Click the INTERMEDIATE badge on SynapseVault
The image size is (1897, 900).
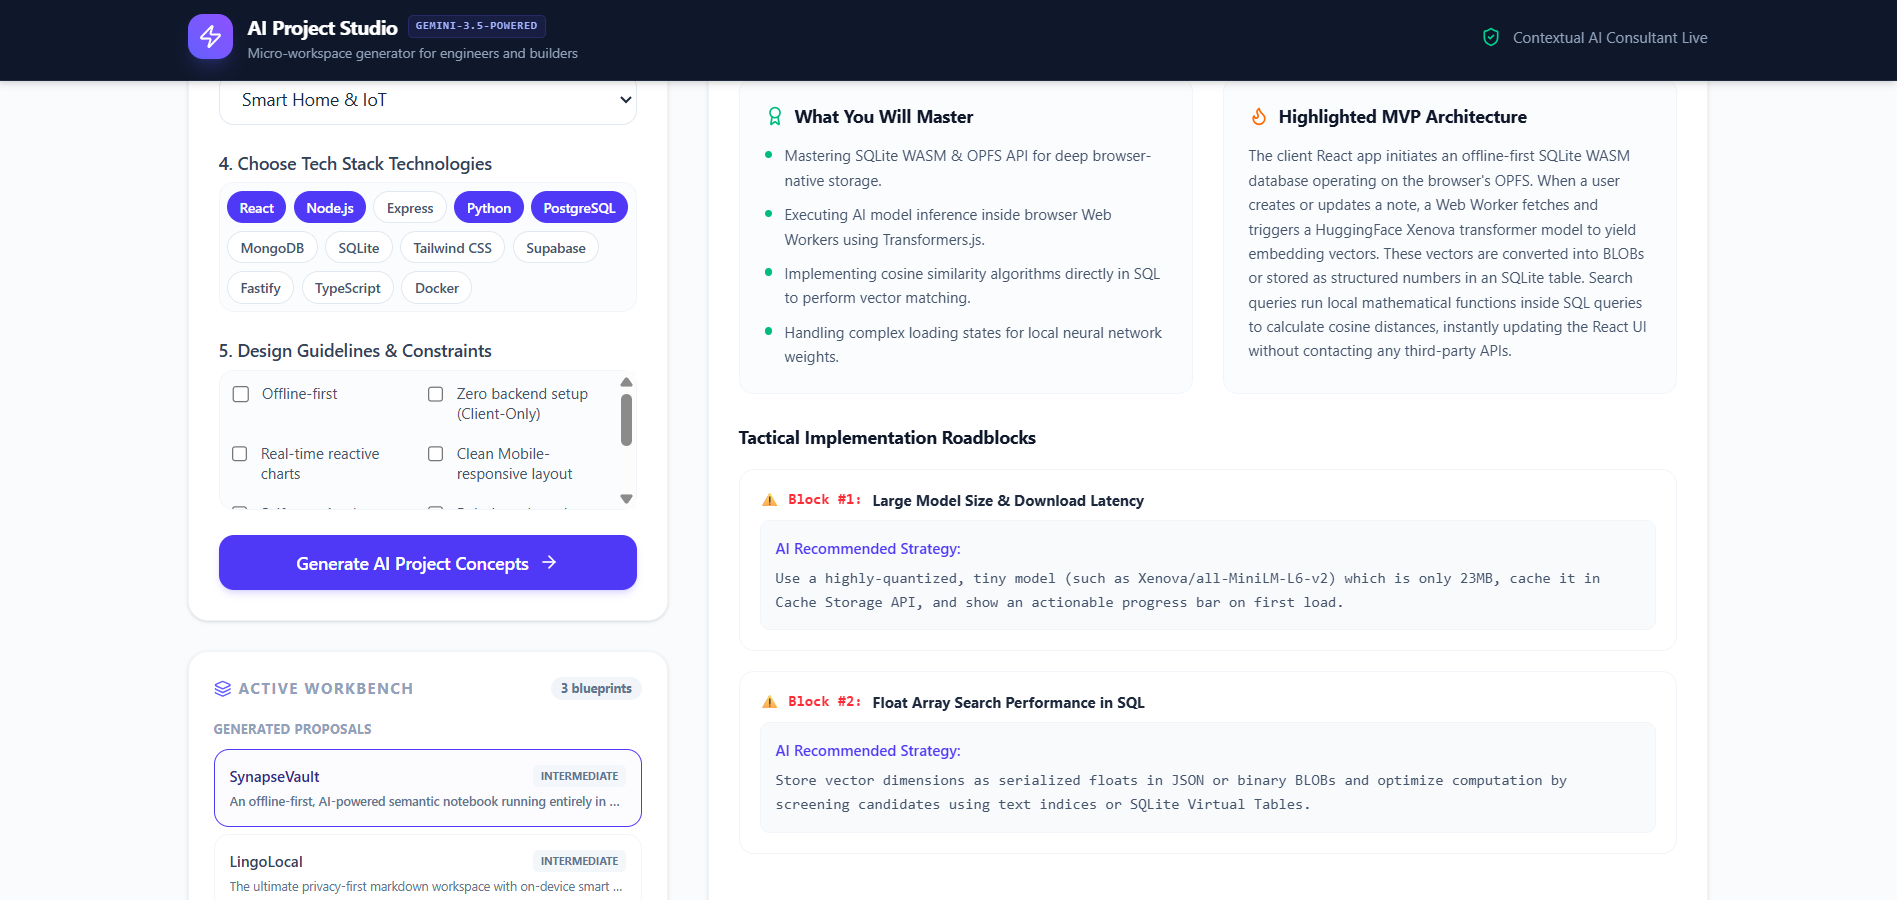580,776
